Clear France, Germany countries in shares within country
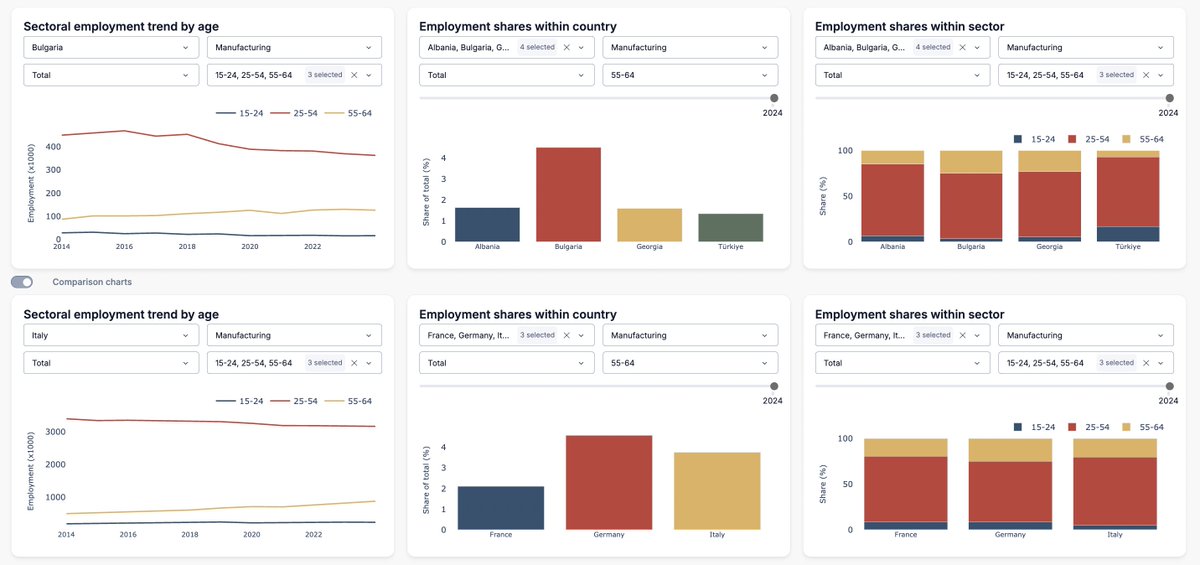 566,335
